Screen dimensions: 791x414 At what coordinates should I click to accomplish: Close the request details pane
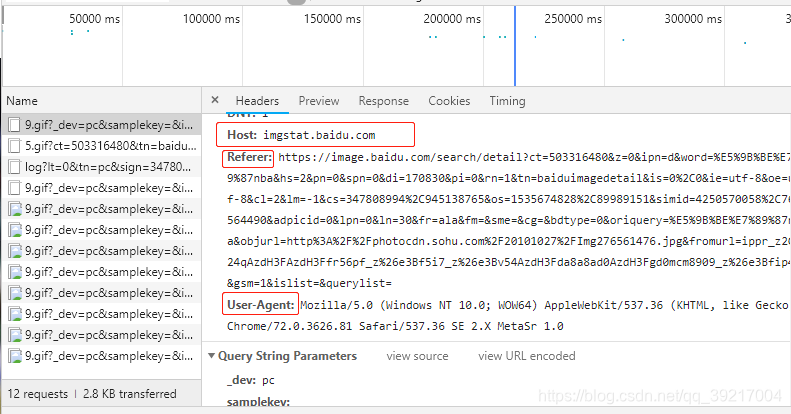tap(215, 100)
